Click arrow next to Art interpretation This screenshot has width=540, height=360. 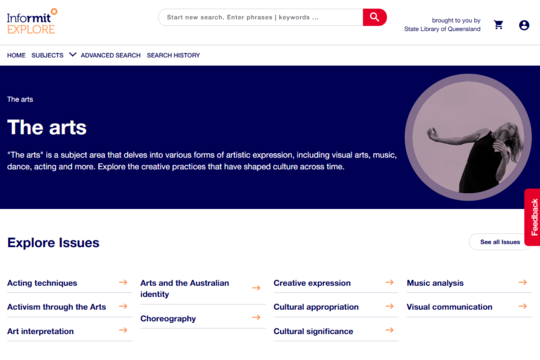point(123,330)
